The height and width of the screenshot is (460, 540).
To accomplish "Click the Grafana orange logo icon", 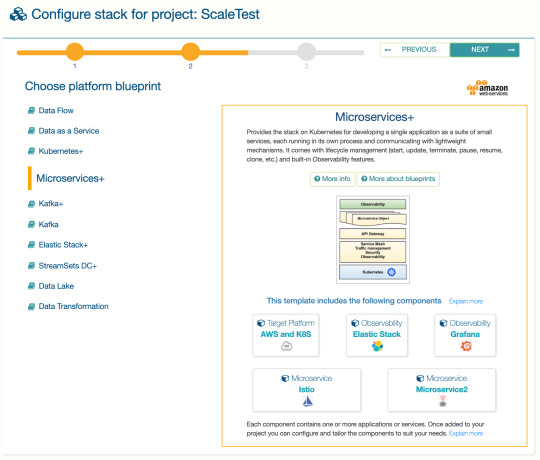I will (x=466, y=346).
